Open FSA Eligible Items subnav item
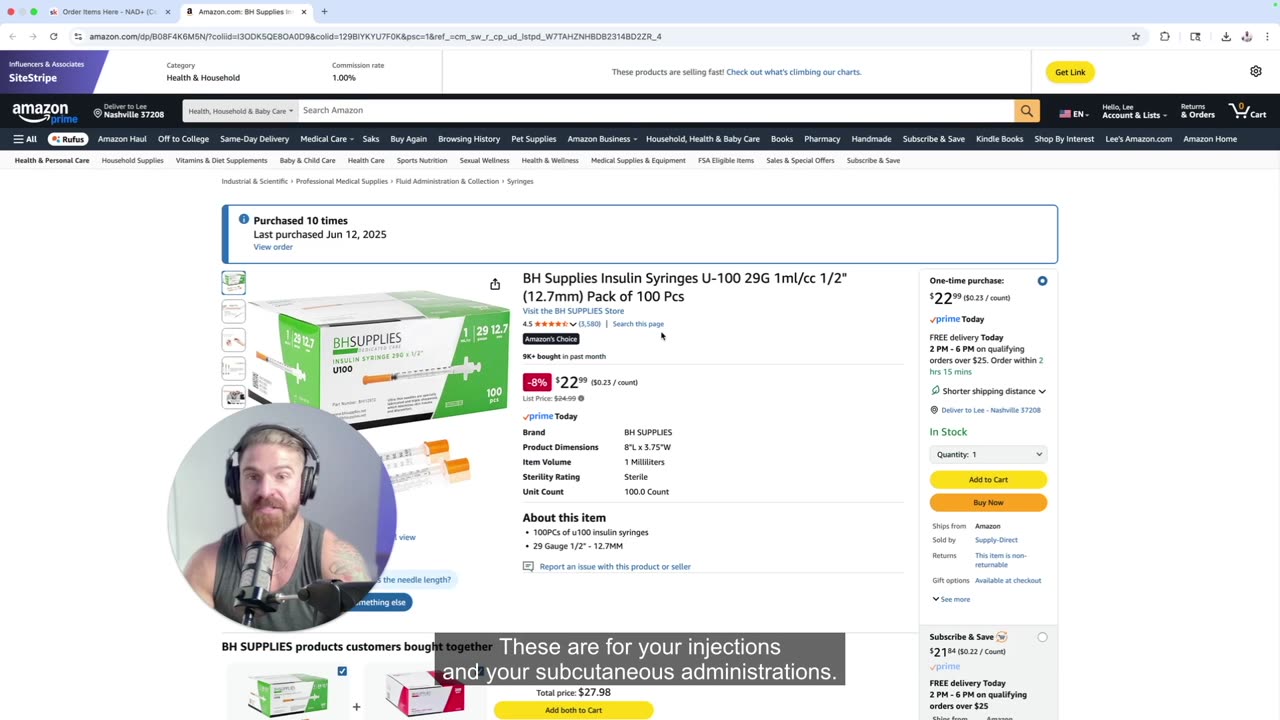1280x720 pixels. click(726, 160)
